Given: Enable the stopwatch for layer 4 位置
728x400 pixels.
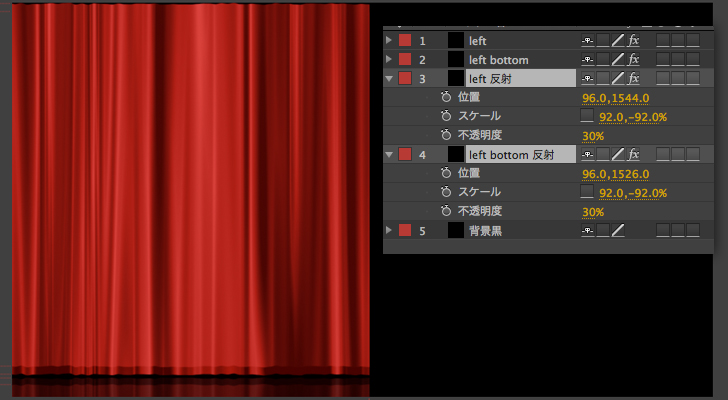Looking at the screenshot, I should pos(446,174).
